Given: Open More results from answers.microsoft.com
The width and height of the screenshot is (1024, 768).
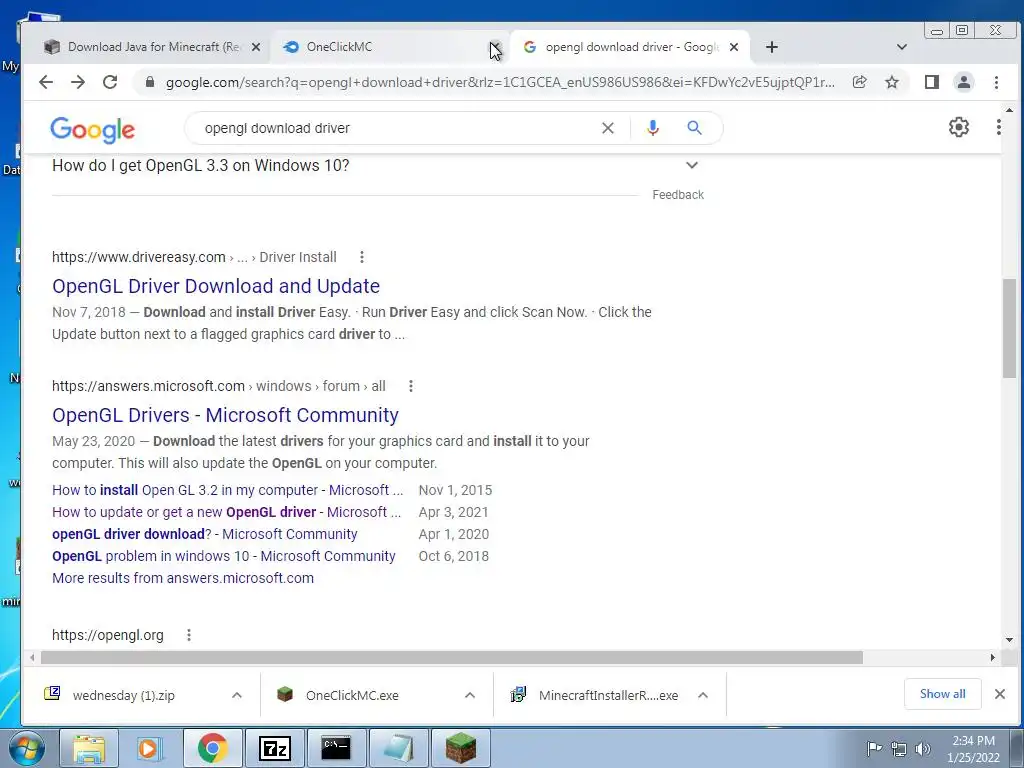Looking at the screenshot, I should coord(183,578).
